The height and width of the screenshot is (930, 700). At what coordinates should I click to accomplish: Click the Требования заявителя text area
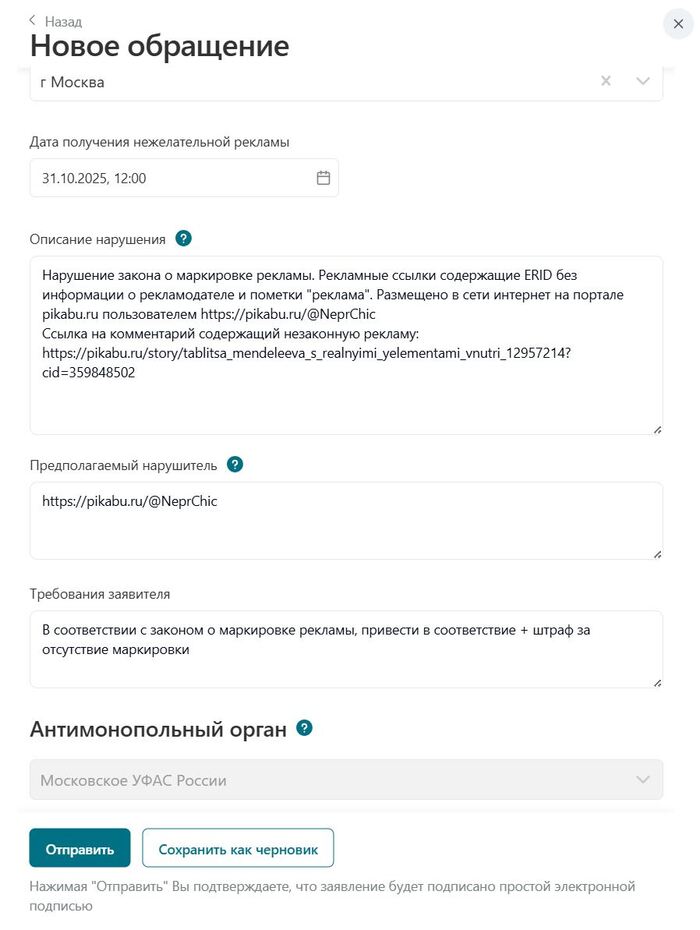345,660
